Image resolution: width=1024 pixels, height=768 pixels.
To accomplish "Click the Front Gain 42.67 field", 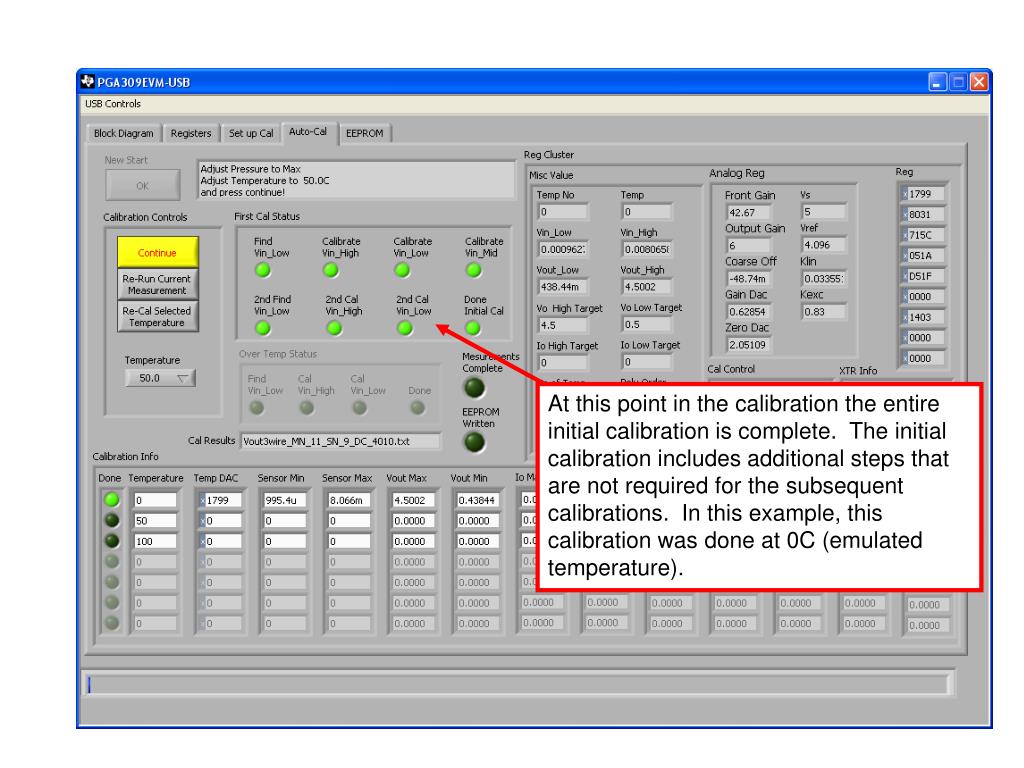I will pyautogui.click(x=748, y=212).
